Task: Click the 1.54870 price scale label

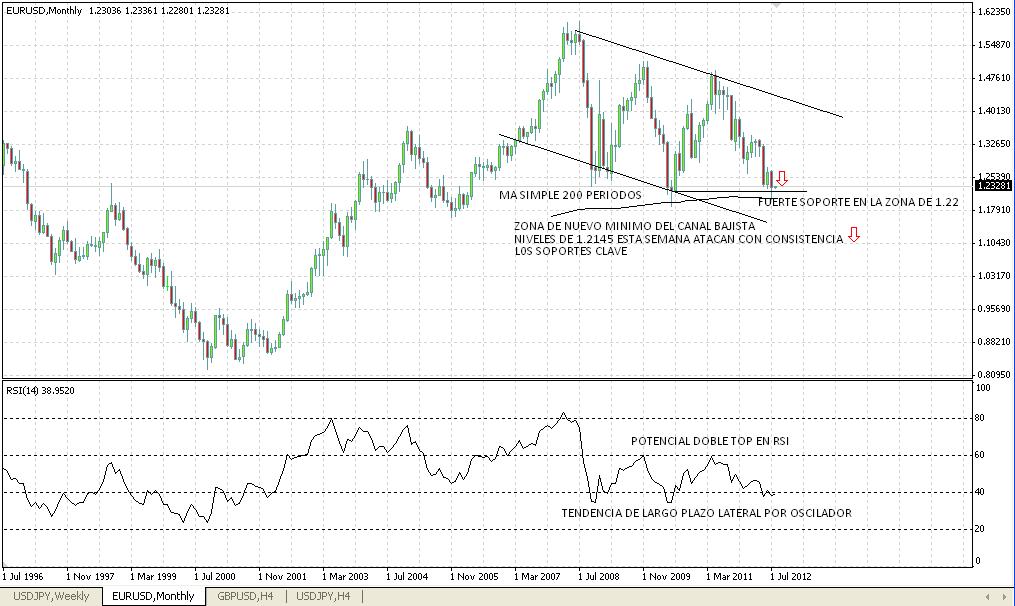Action: [995, 44]
